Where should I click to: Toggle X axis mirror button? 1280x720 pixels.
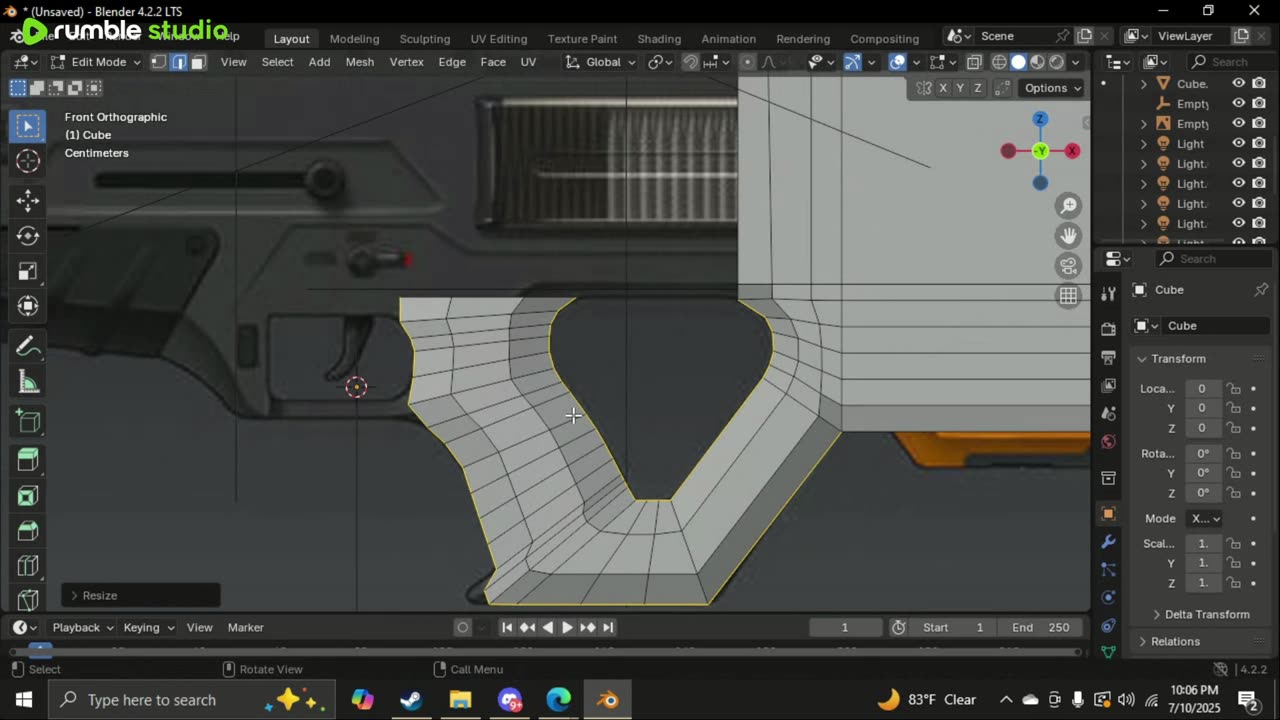pyautogui.click(x=942, y=88)
